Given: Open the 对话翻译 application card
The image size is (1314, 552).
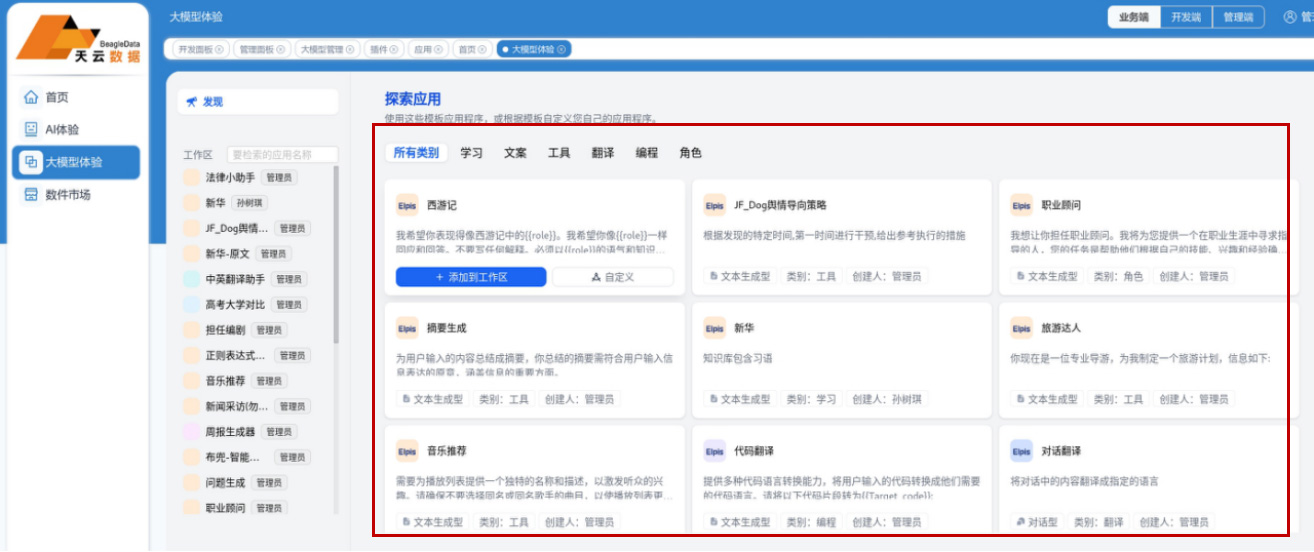Looking at the screenshot, I should click(1148, 481).
